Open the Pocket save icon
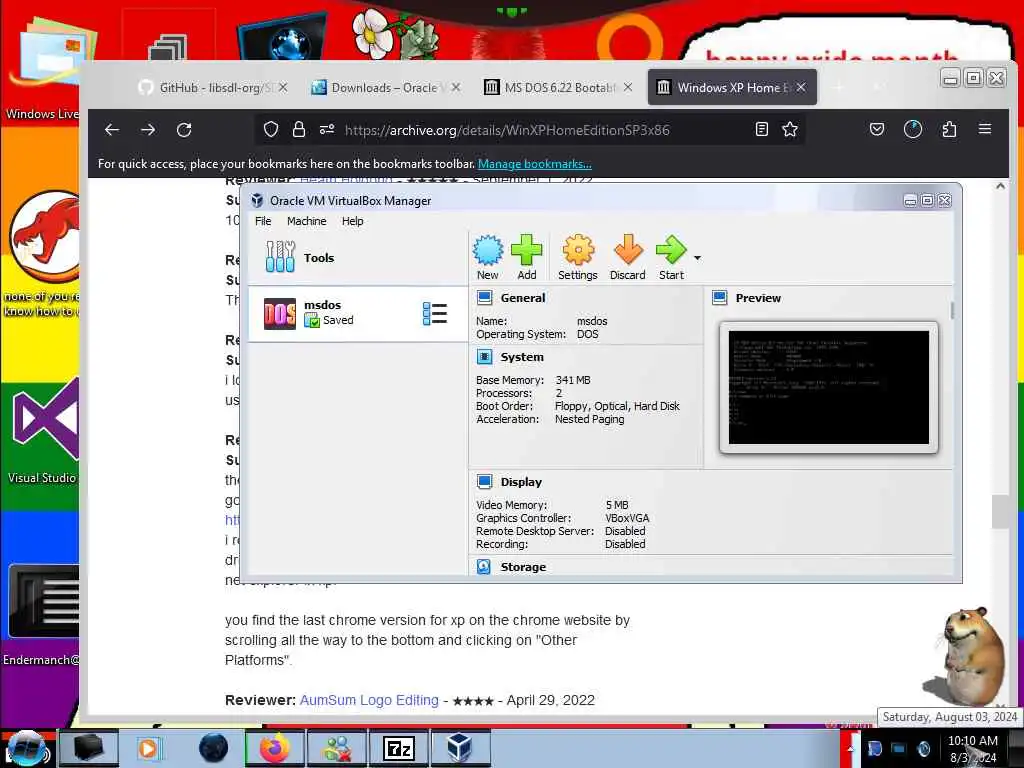Image resolution: width=1024 pixels, height=768 pixels. pos(877,129)
